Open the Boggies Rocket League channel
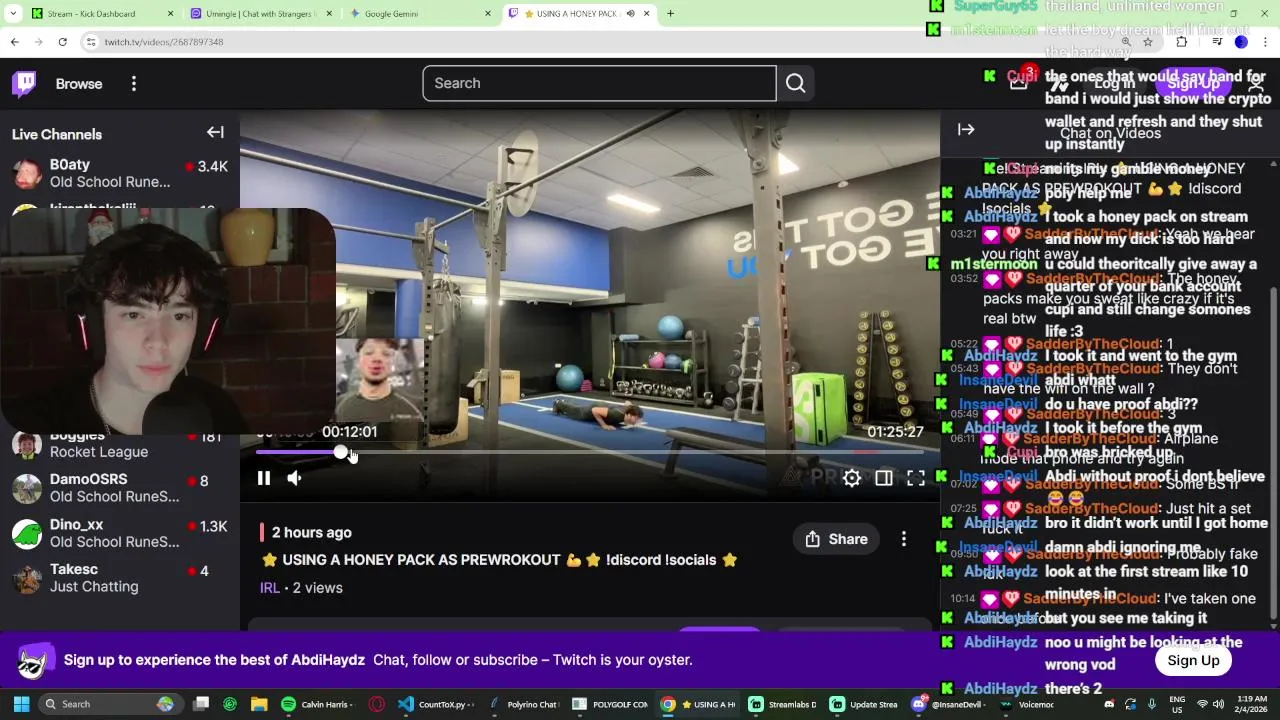This screenshot has width=1280, height=720. tap(120, 443)
